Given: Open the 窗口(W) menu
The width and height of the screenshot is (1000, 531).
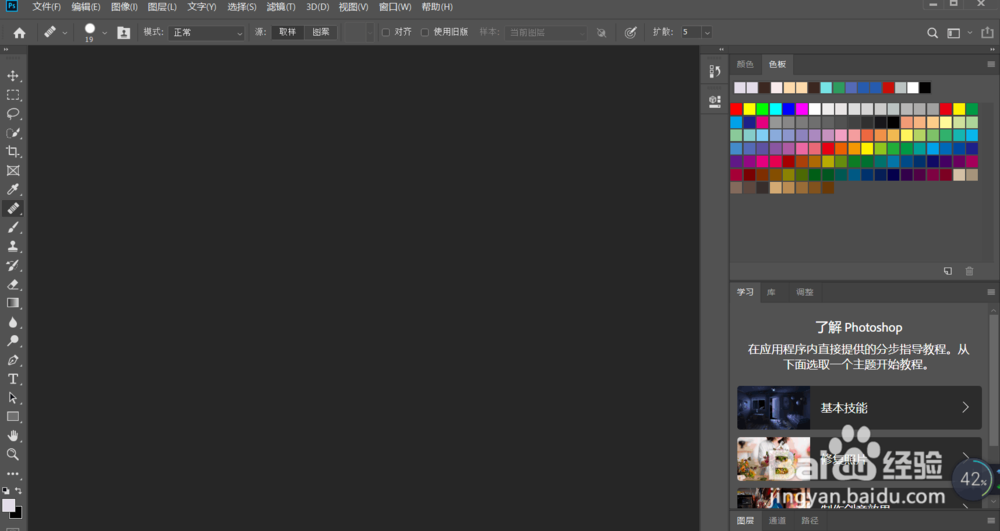Looking at the screenshot, I should click(395, 6).
